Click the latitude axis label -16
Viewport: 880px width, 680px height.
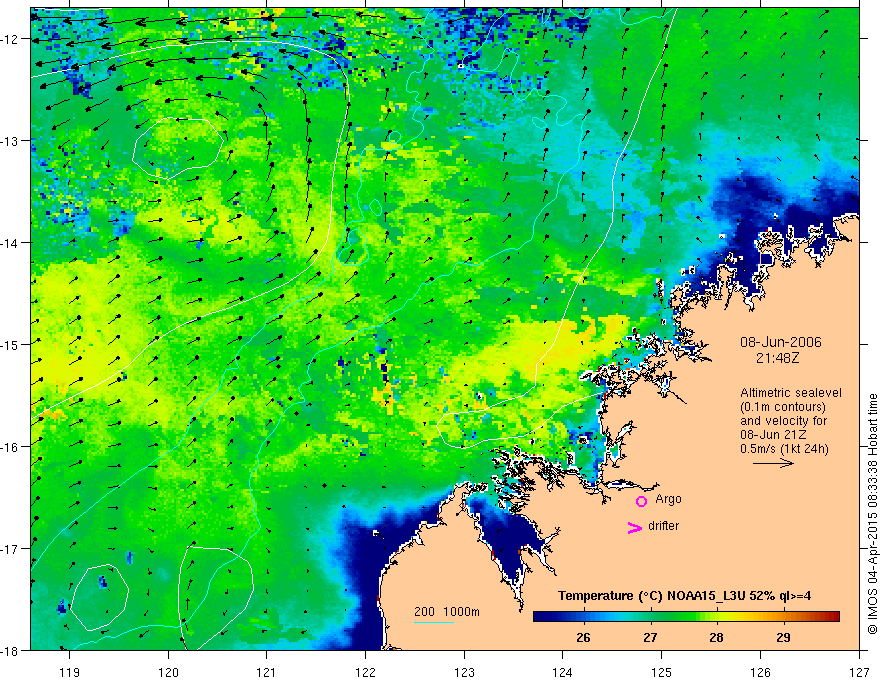[x=11, y=447]
